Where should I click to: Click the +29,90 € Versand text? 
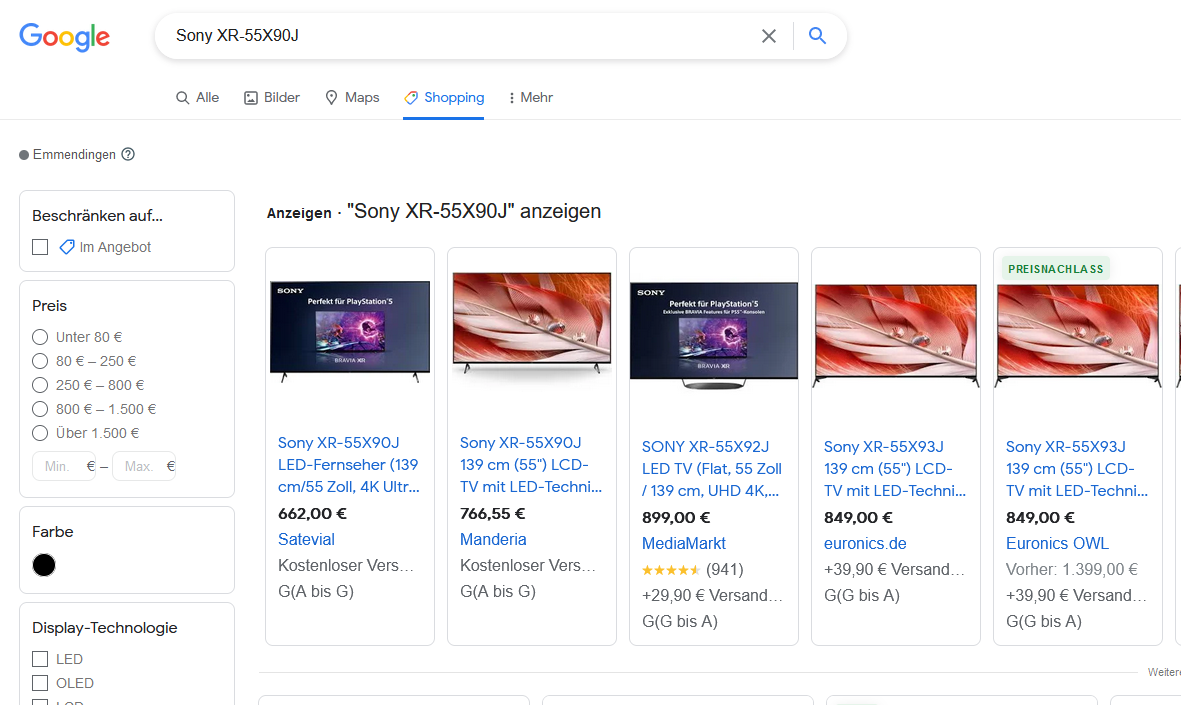tap(712, 596)
